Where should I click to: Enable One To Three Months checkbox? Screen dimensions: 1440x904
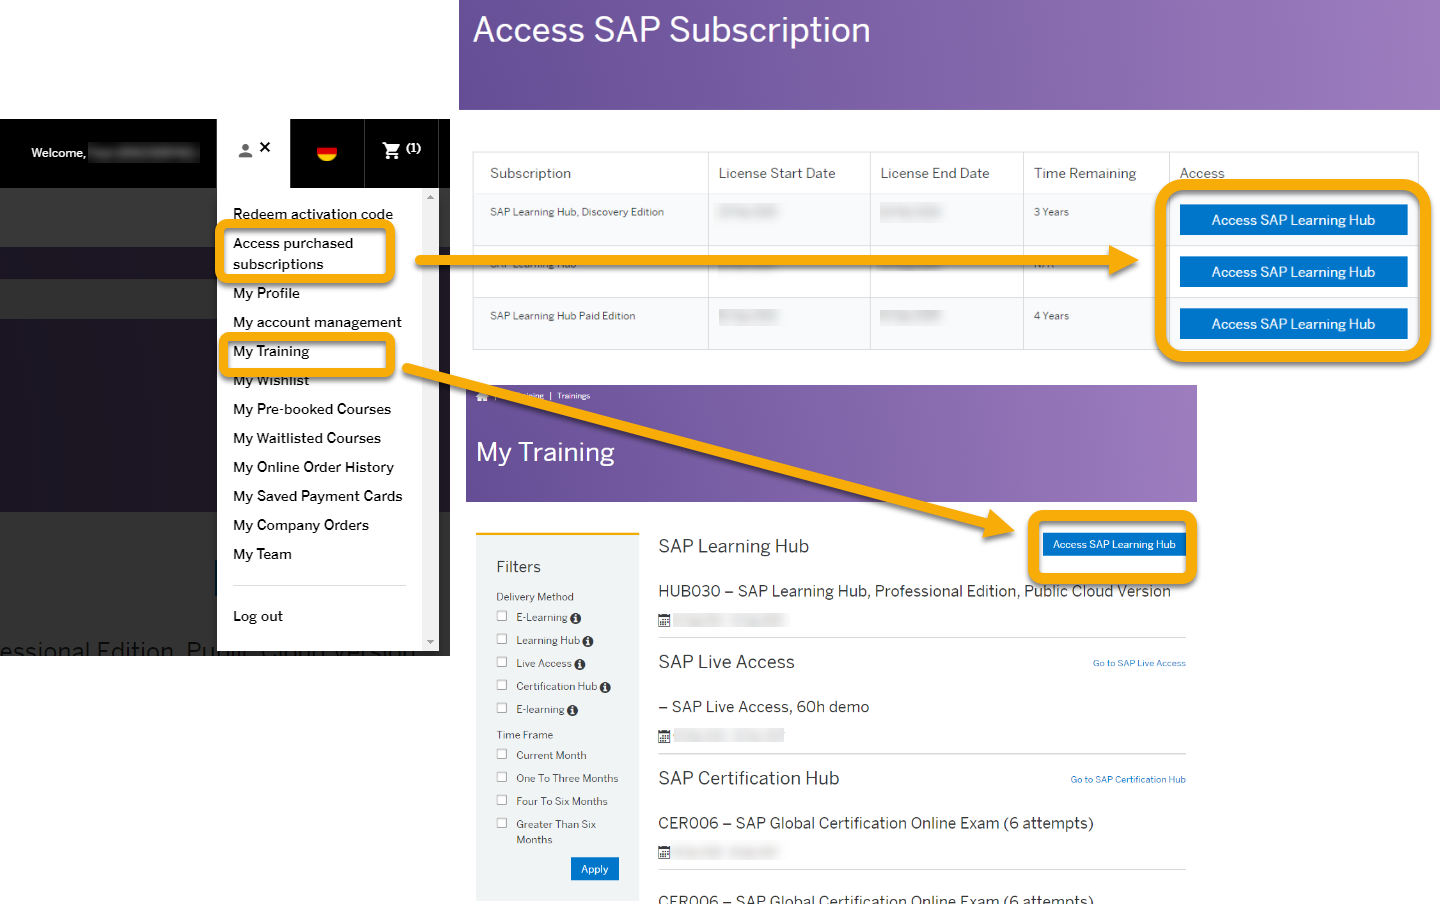502,777
